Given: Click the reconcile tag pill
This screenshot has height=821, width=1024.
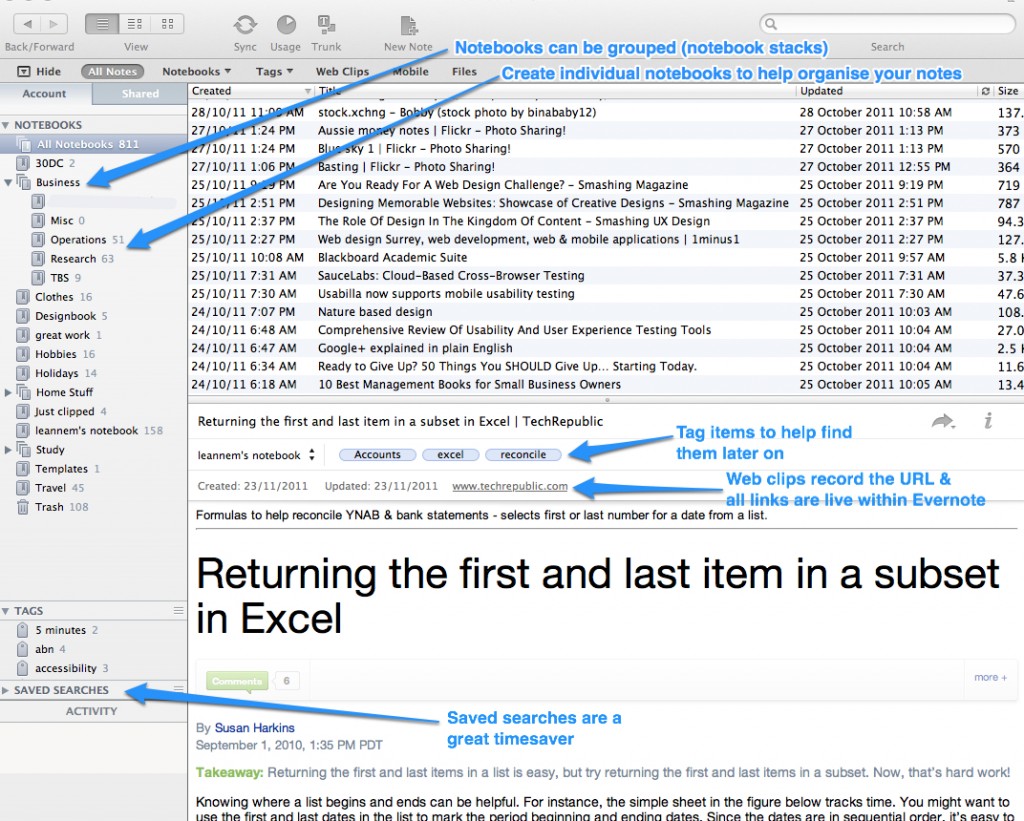Looking at the screenshot, I should click(x=523, y=455).
